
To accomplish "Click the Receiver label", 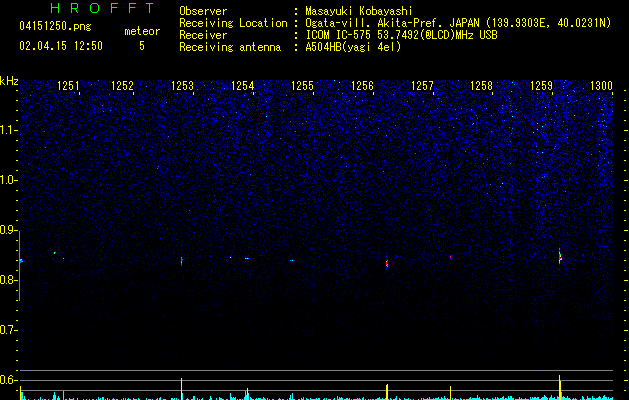I will 203,35.
